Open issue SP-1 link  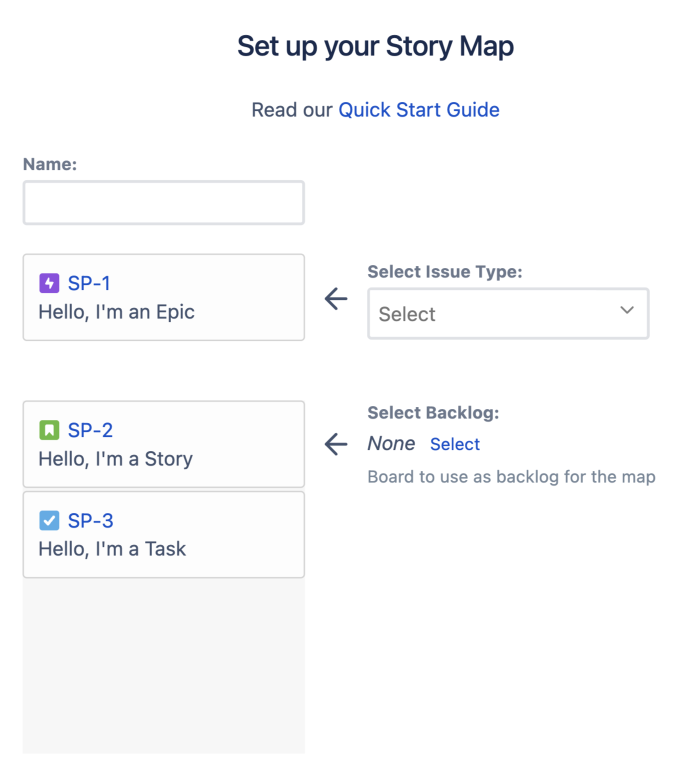point(89,284)
